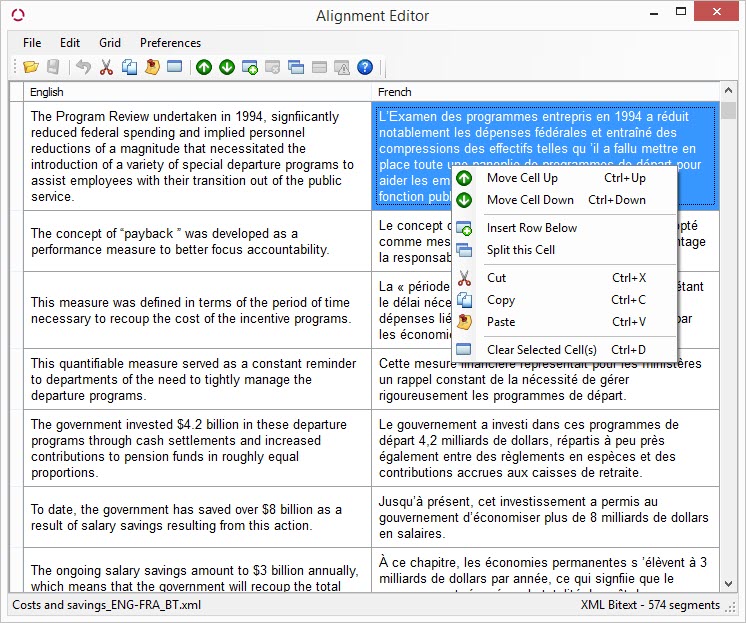Click toolbar green Move Cell Down arrow

227,67
